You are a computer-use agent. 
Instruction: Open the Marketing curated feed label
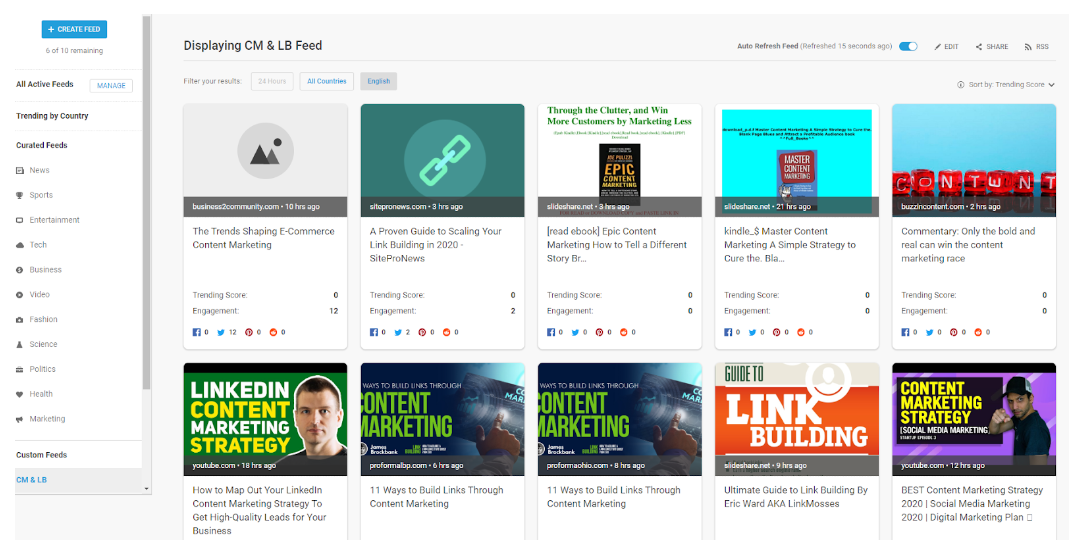(47, 419)
